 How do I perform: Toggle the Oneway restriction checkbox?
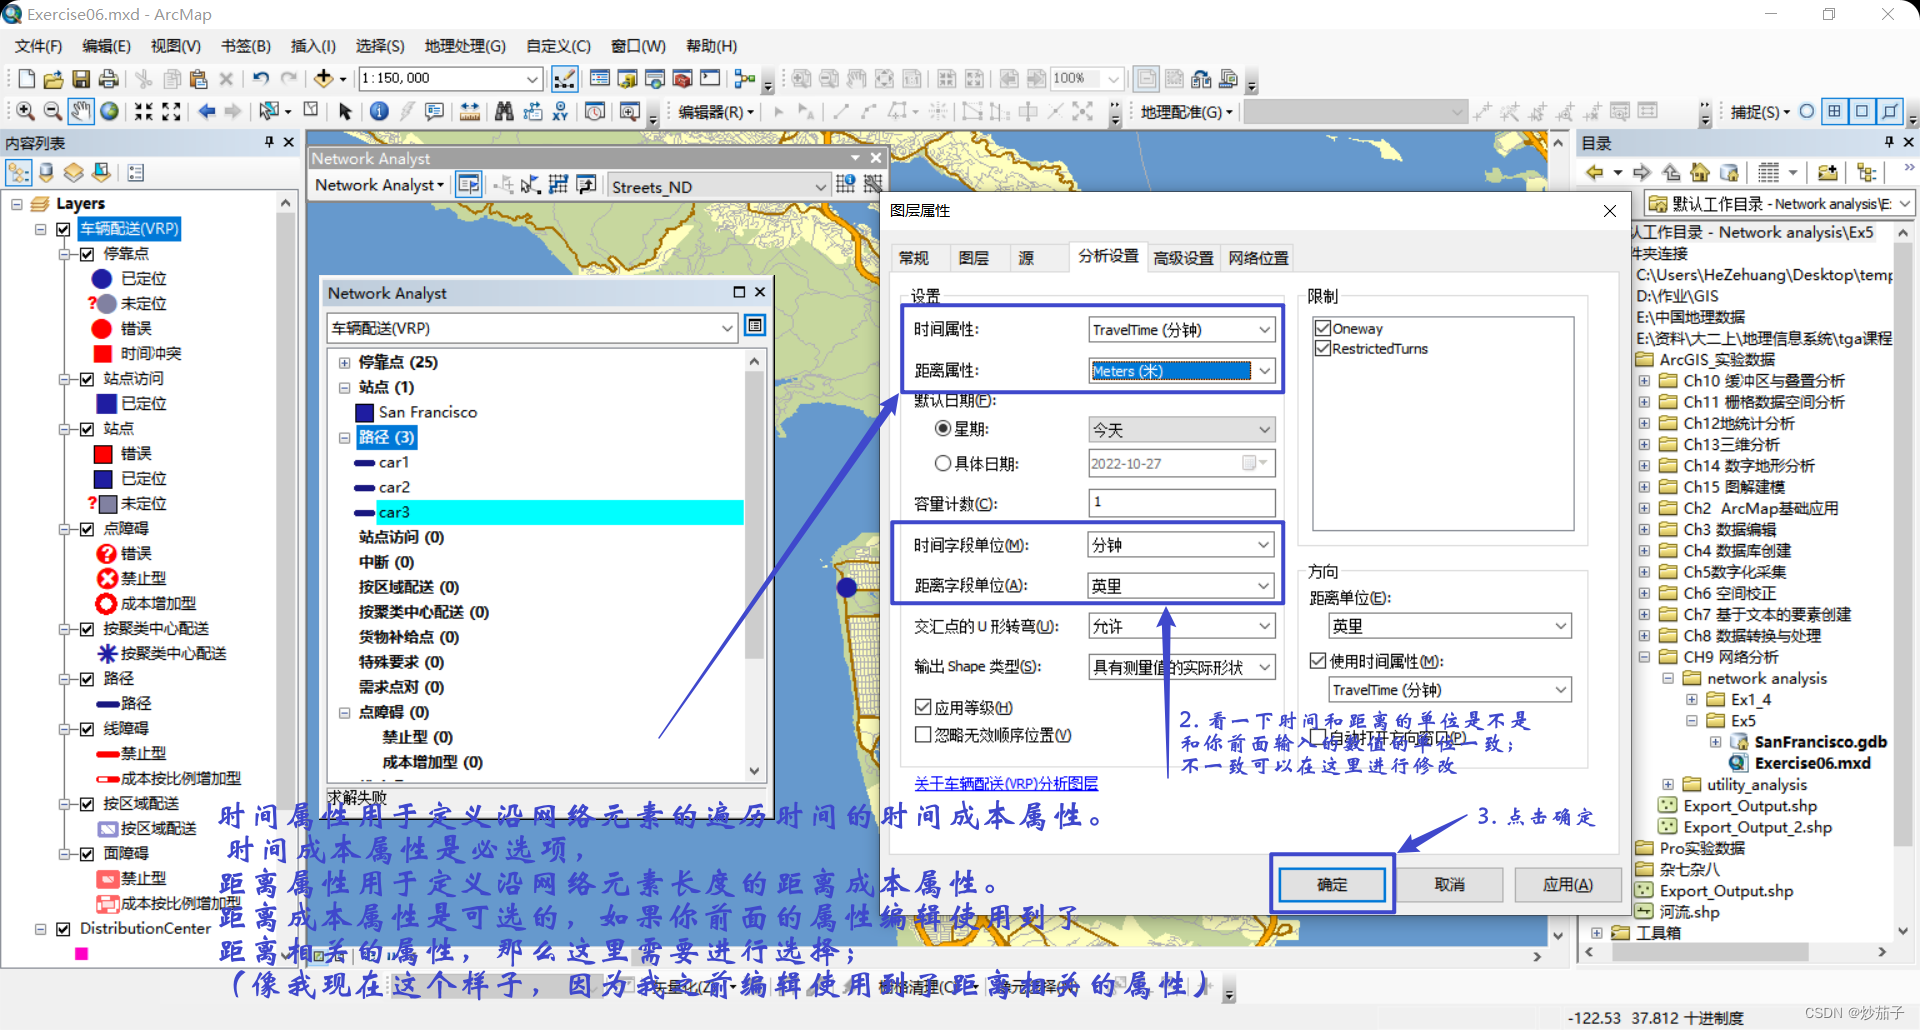click(x=1323, y=328)
